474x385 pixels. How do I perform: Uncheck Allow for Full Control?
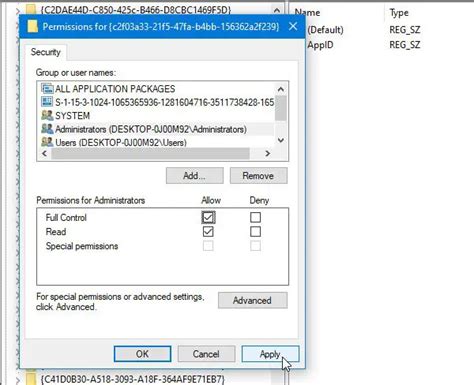pyautogui.click(x=208, y=217)
